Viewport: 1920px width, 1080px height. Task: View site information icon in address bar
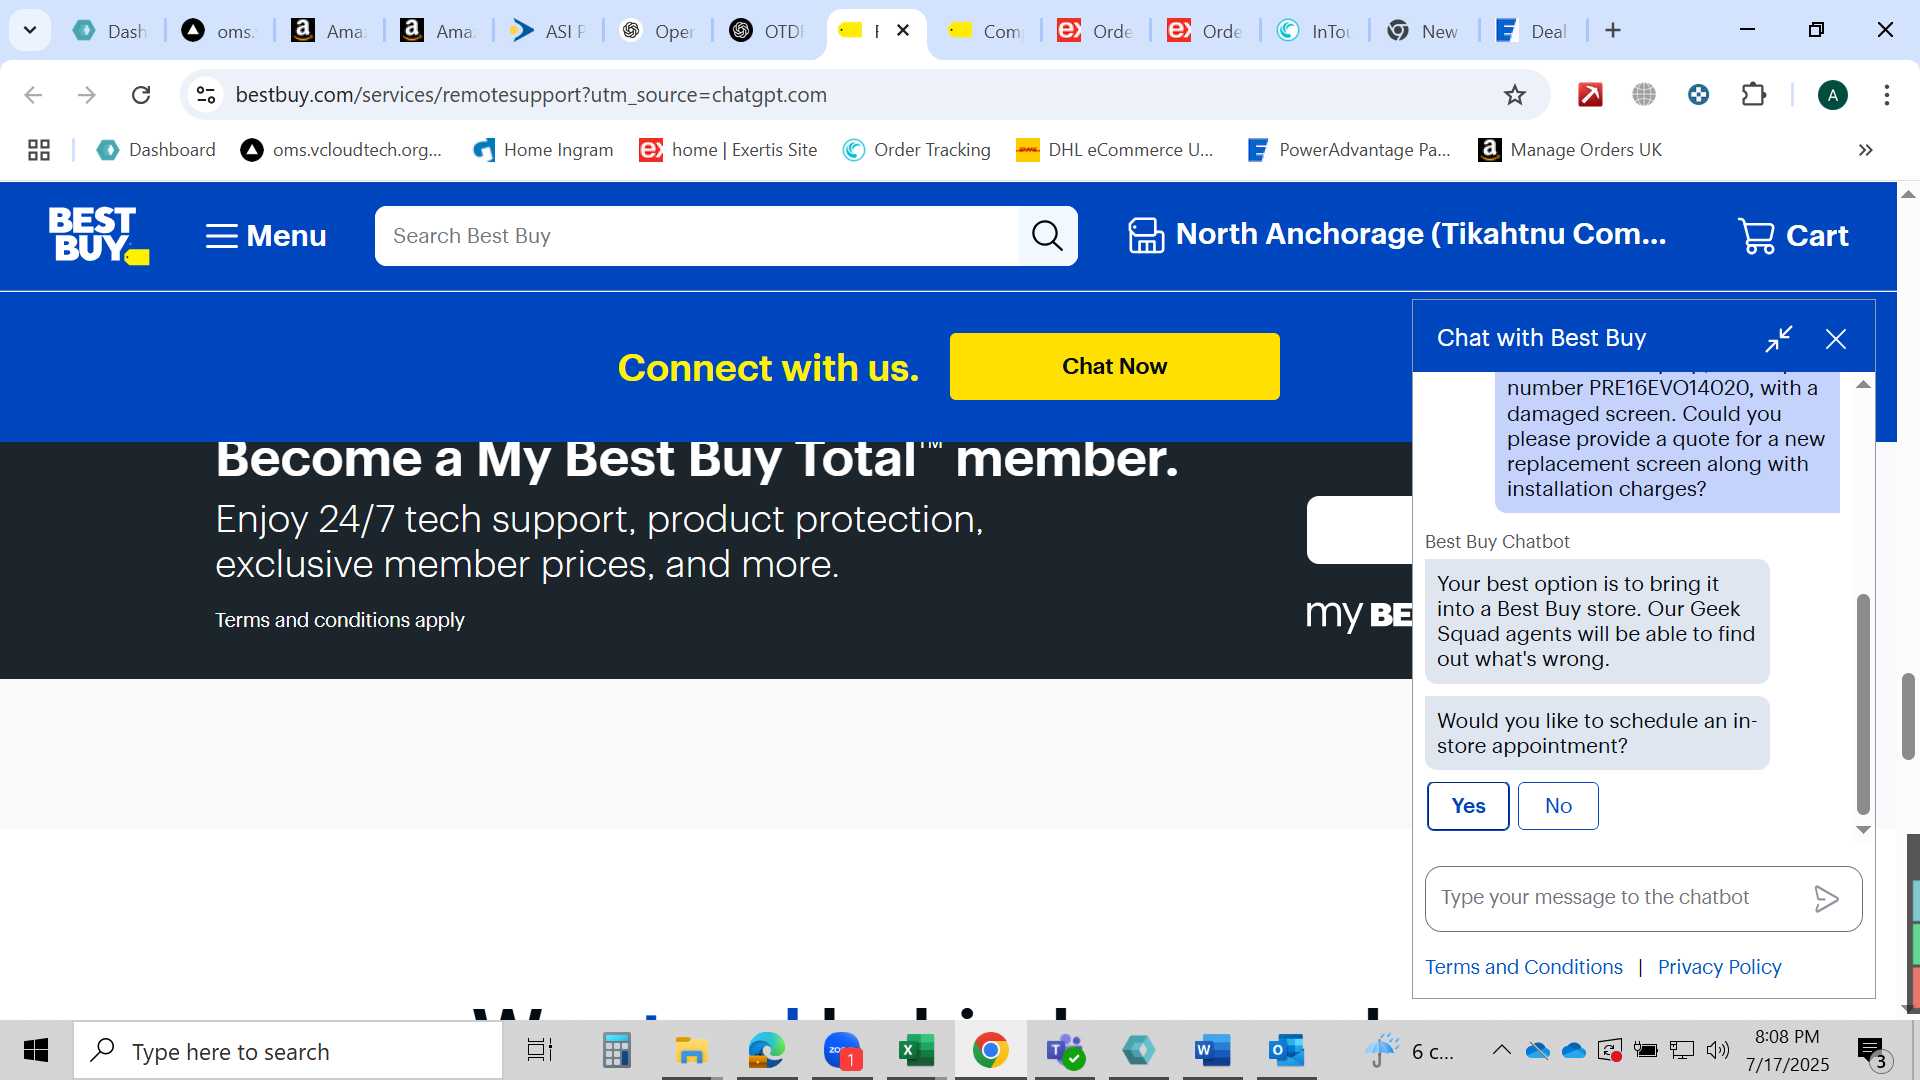[206, 95]
